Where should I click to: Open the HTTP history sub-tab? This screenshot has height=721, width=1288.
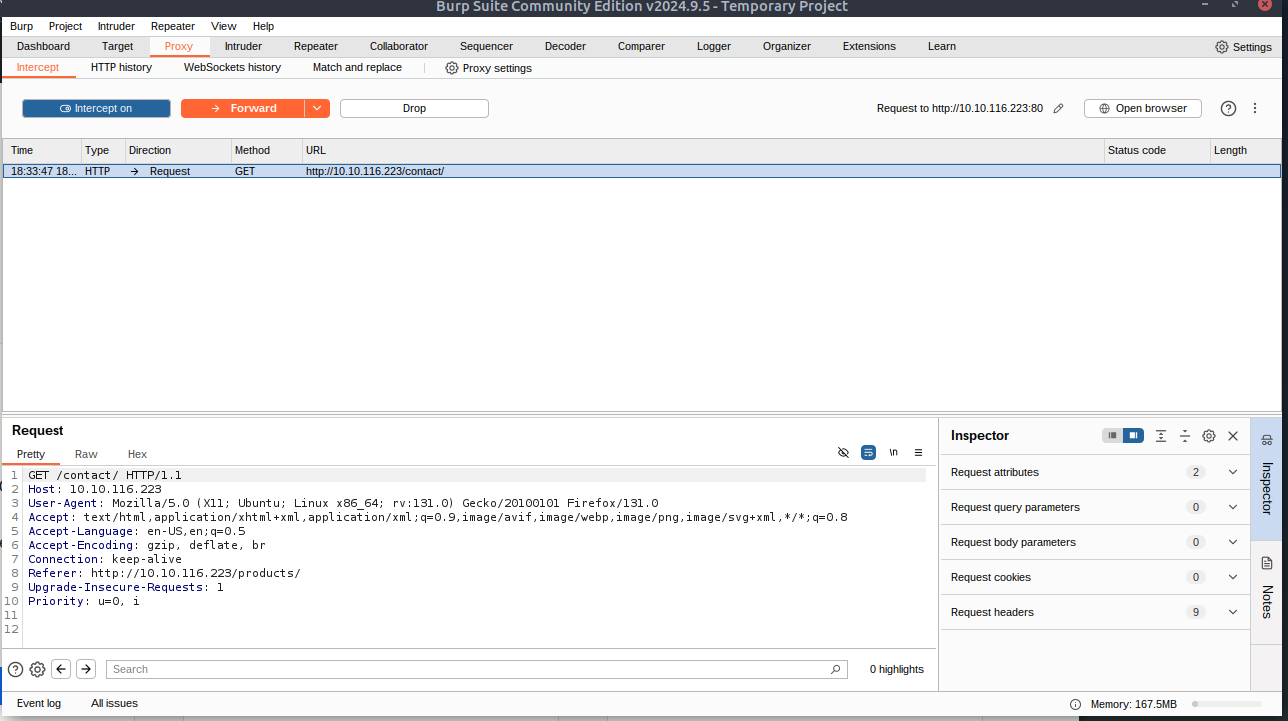coord(121,67)
